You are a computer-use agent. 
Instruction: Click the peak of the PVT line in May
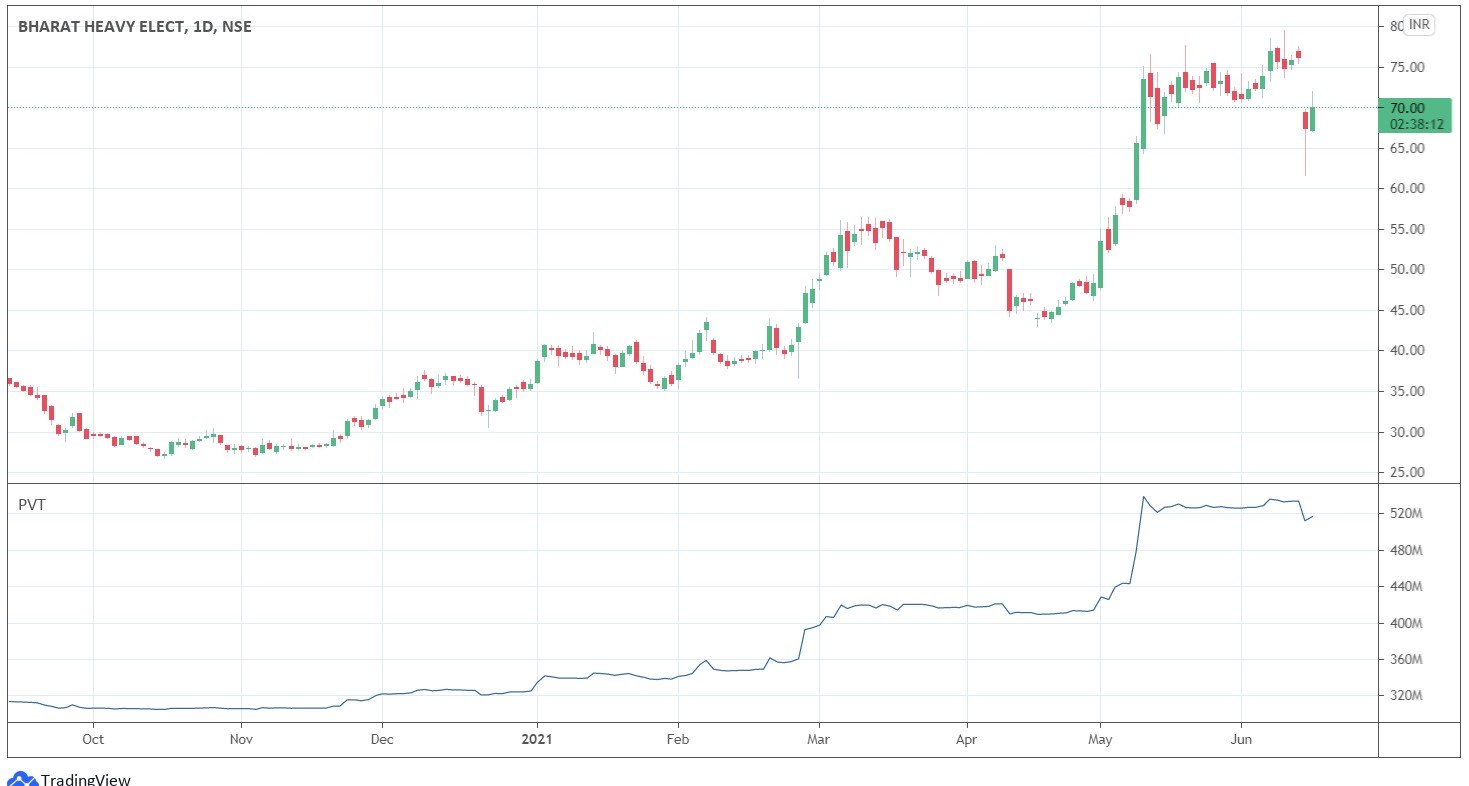point(1143,496)
